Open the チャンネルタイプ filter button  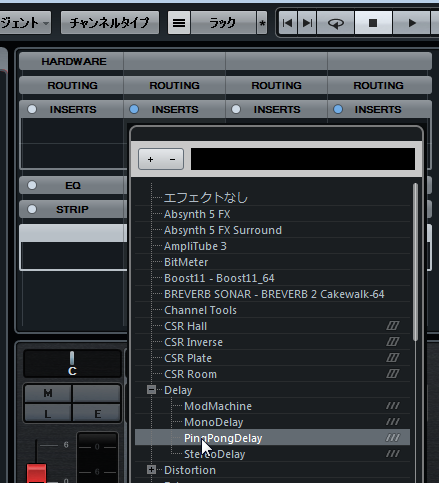point(110,23)
